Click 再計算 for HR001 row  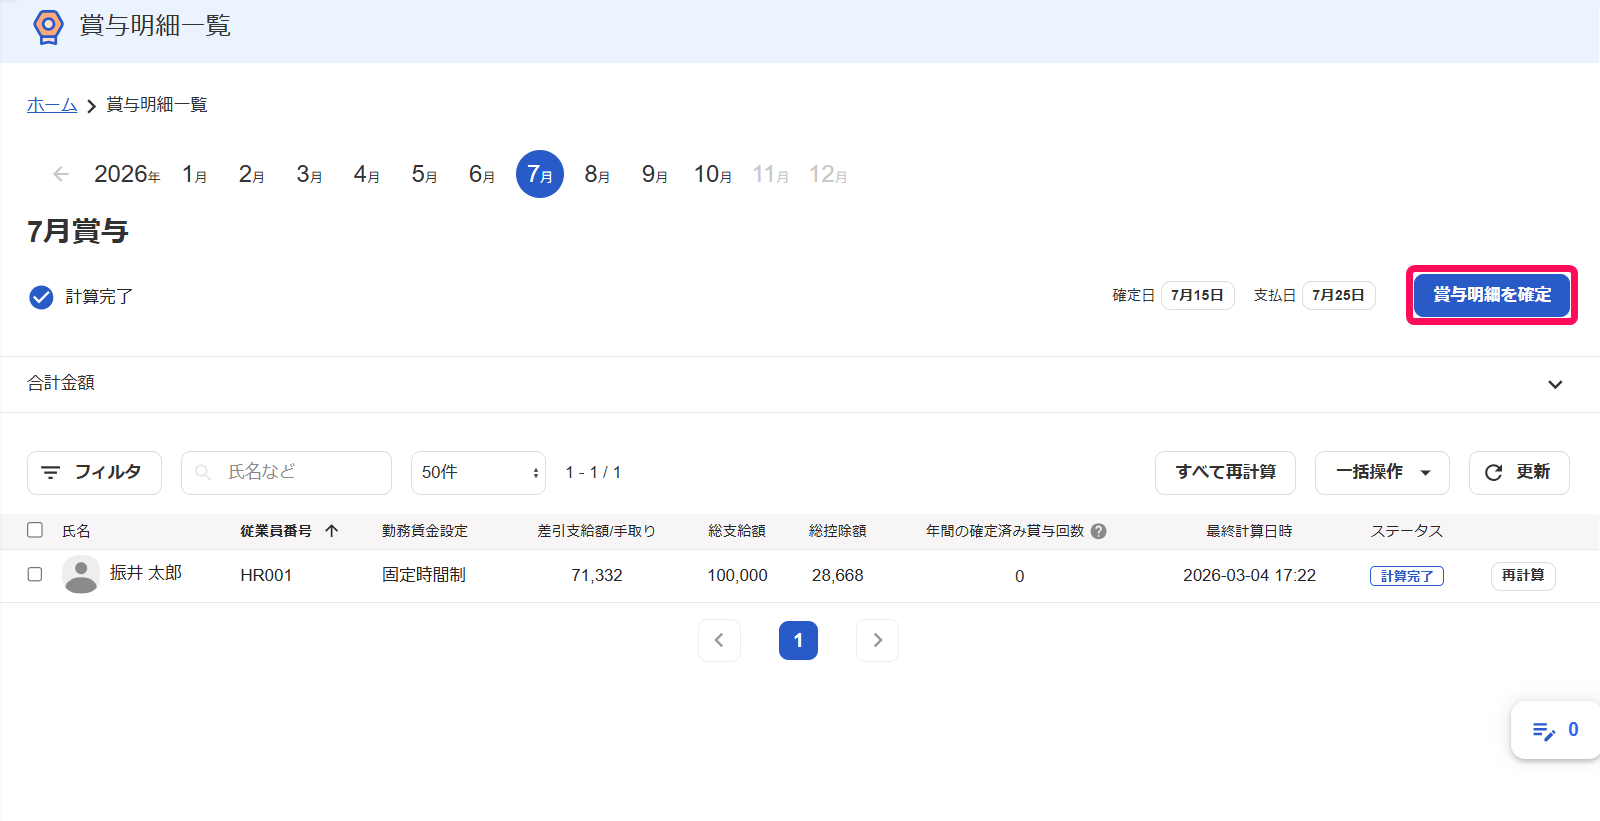1523,576
